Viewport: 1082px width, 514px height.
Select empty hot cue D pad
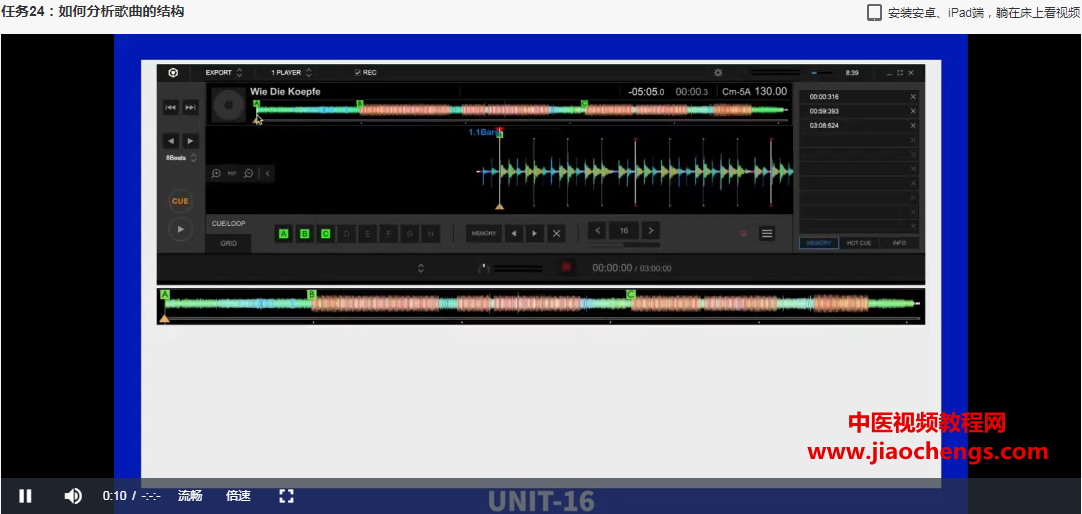coord(346,234)
